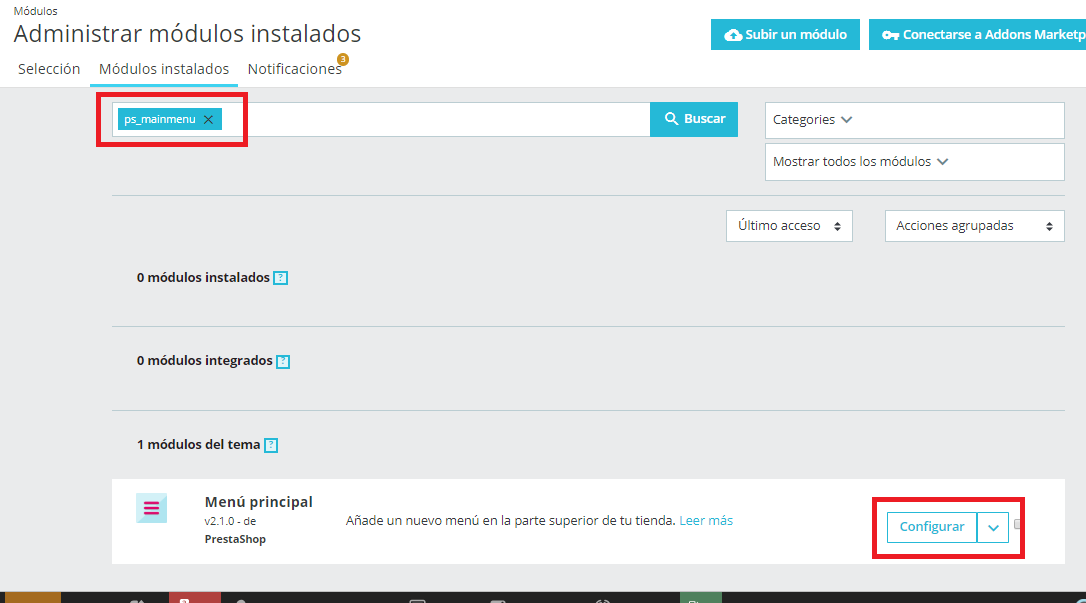
Task: Open Mostrar todos los módulos dropdown
Action: 914,161
